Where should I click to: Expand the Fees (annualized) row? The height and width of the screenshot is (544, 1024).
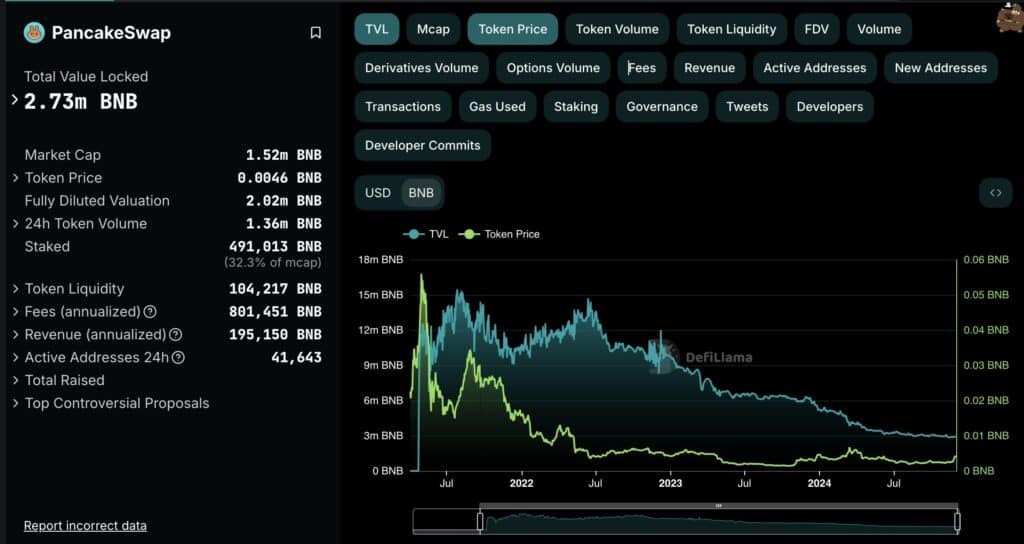click(x=16, y=312)
